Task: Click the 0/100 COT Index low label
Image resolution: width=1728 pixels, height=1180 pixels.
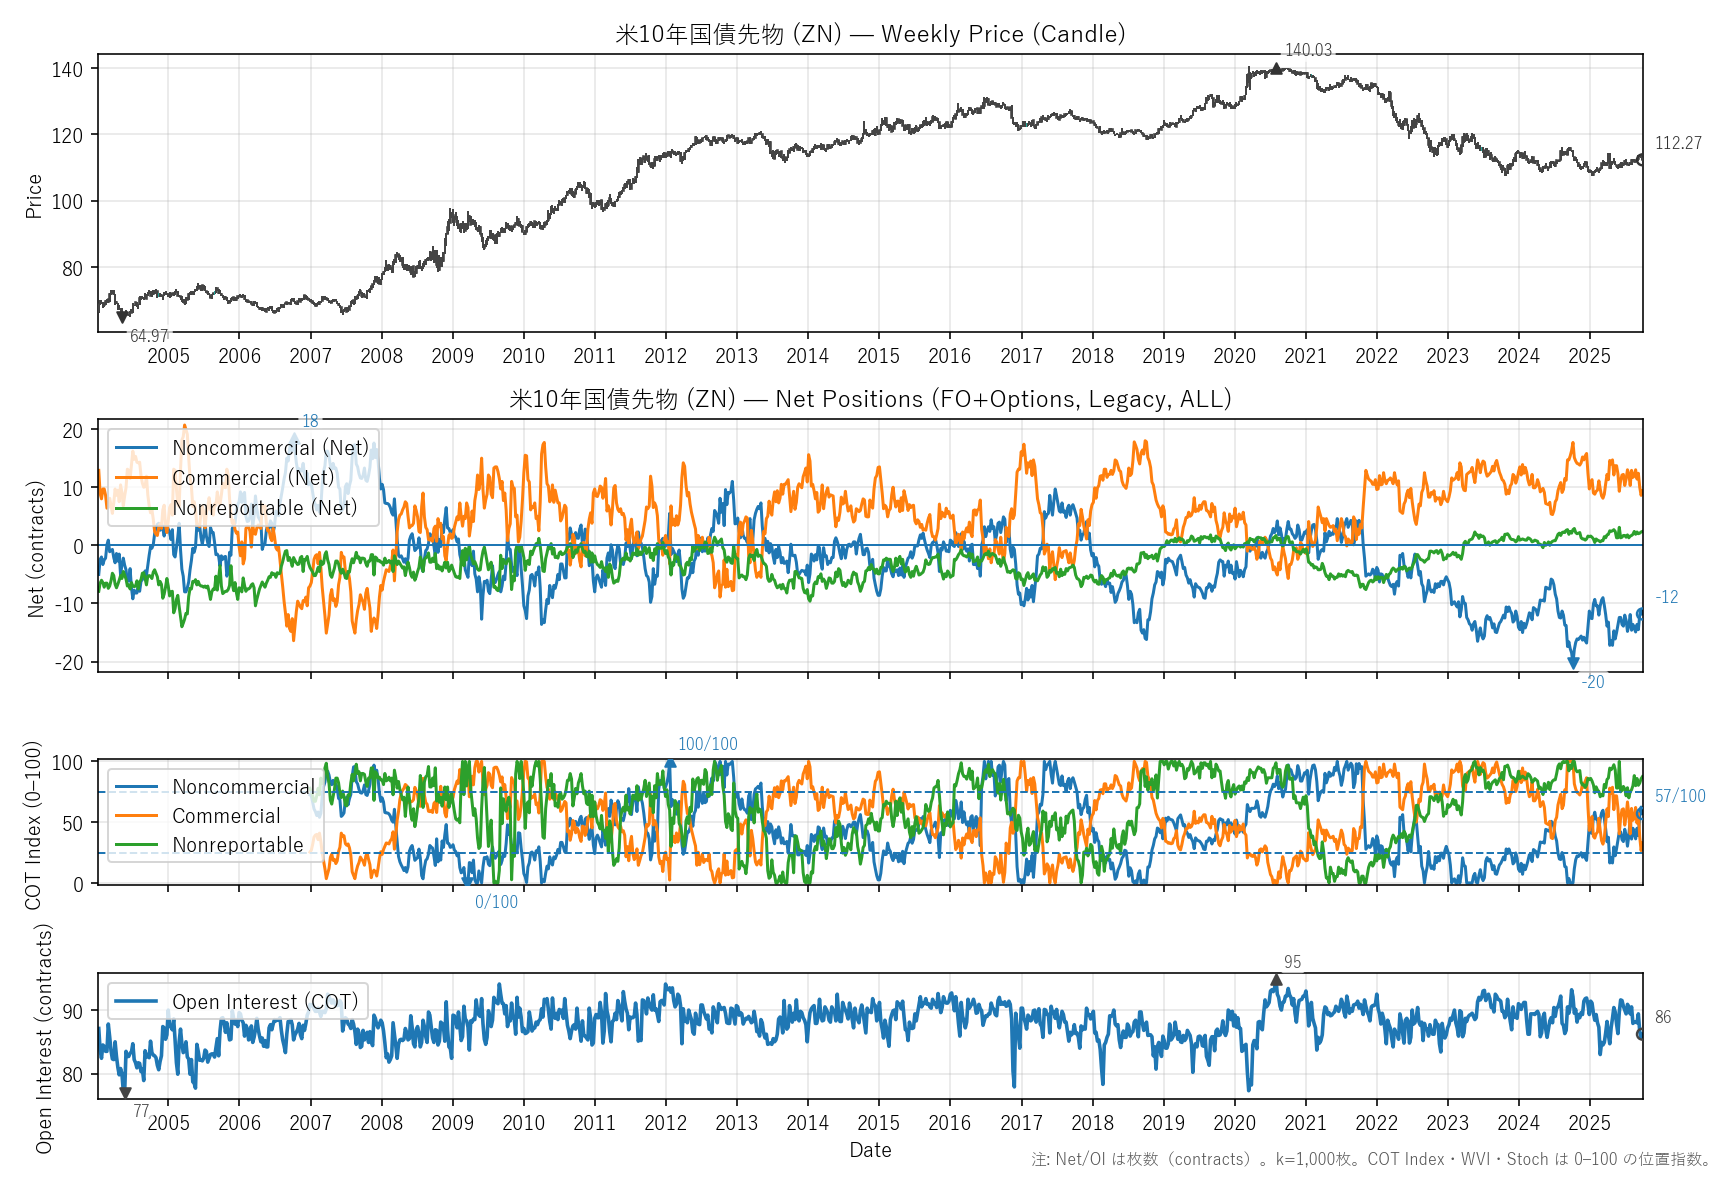Action: pyautogui.click(x=496, y=902)
